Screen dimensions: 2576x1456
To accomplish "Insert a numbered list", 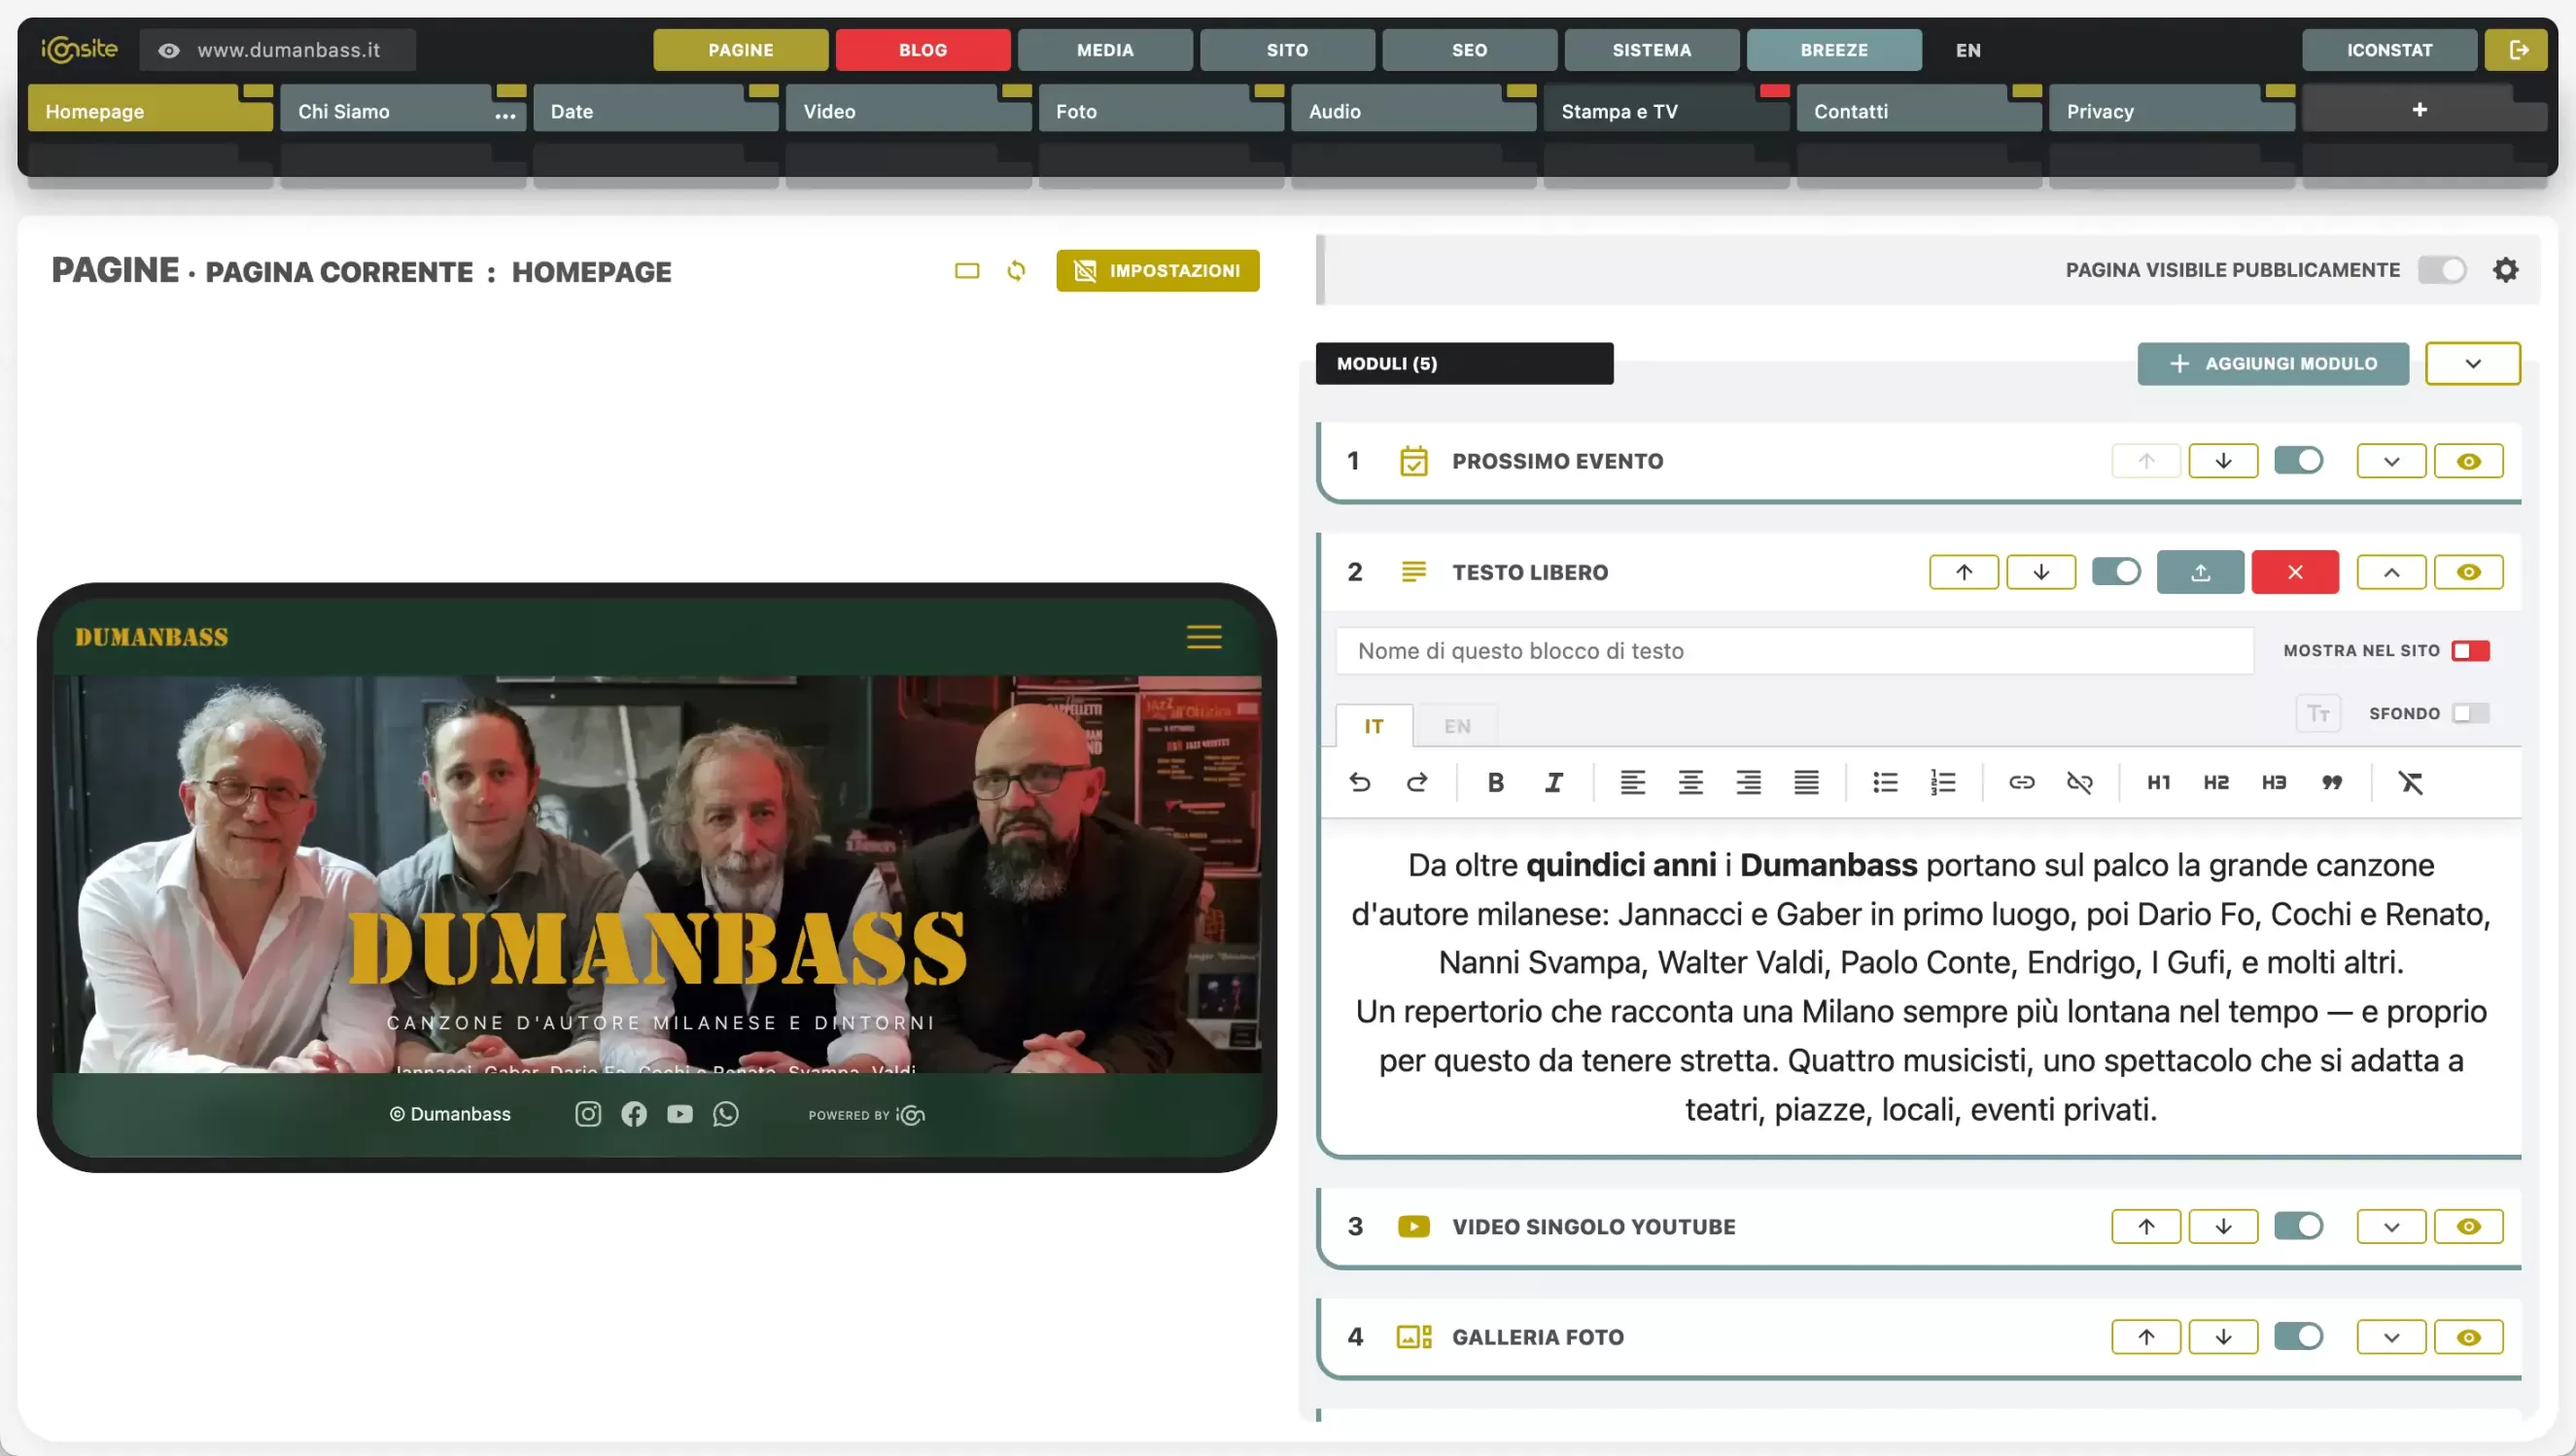I will pos(1943,782).
